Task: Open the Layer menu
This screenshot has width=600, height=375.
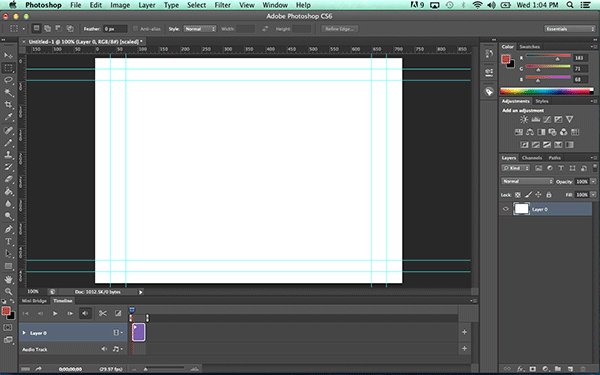Action: coord(147,5)
